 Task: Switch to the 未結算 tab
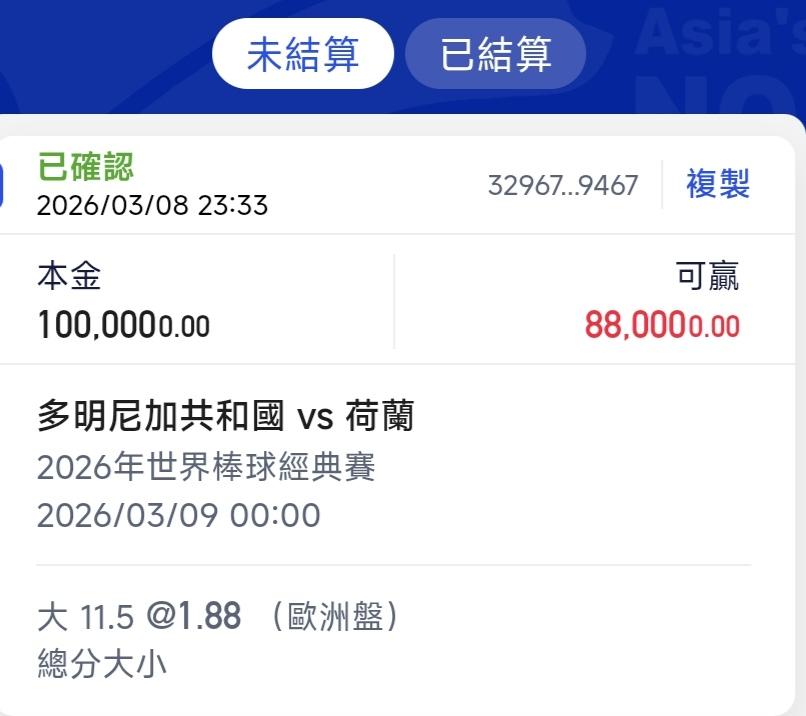pyautogui.click(x=302, y=54)
